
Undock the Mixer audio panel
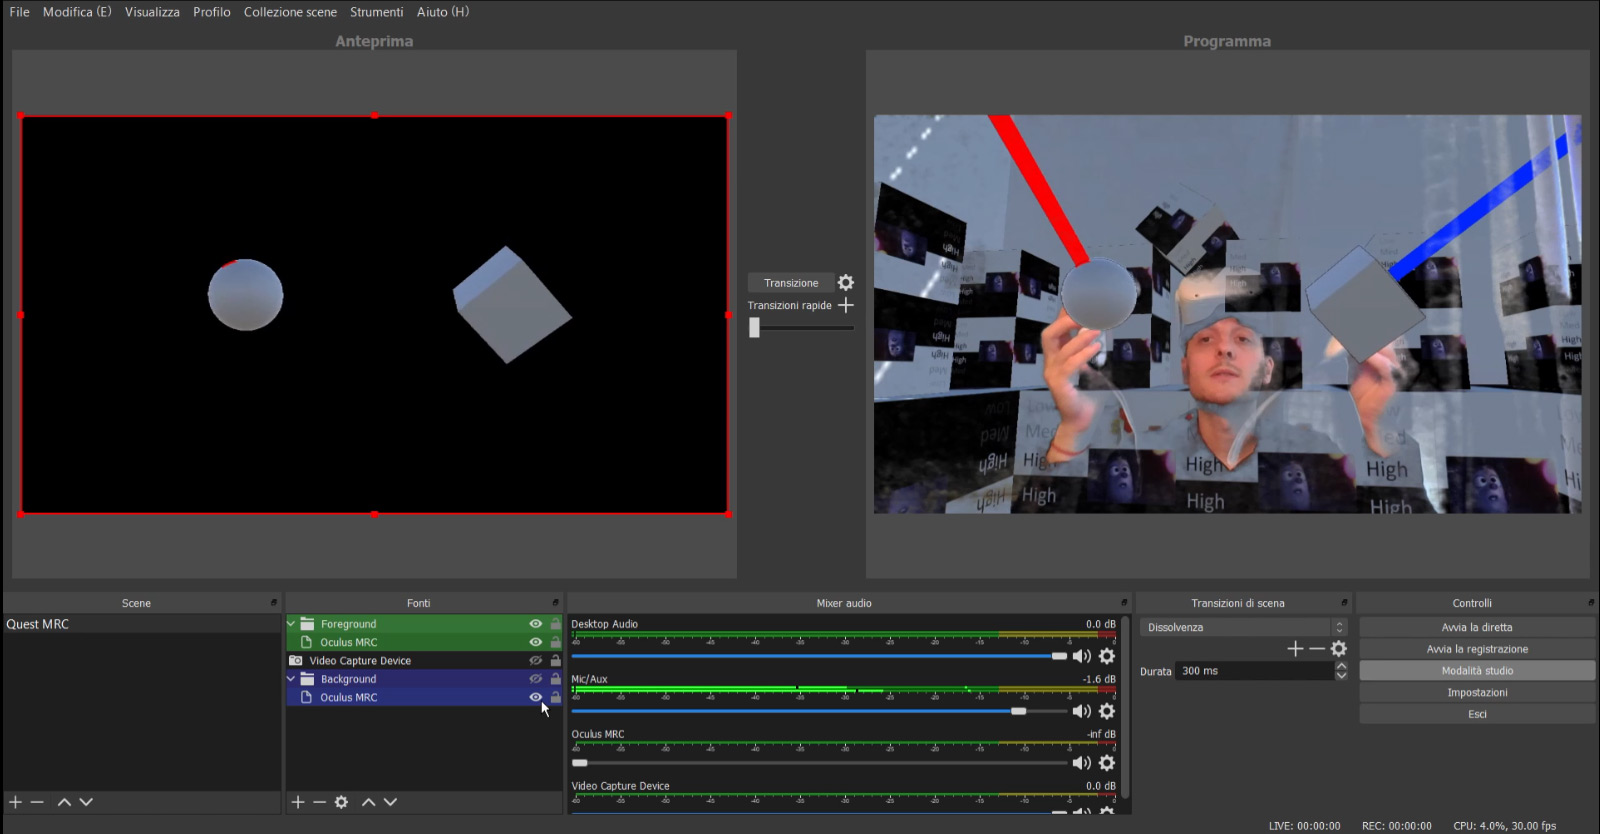click(x=1124, y=603)
